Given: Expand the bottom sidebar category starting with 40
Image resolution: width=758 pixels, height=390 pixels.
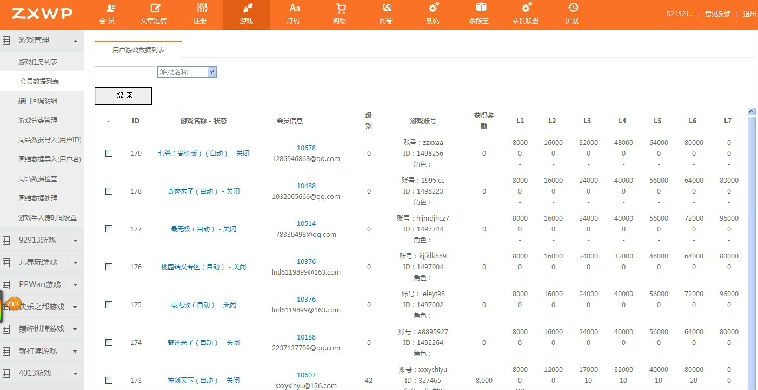Looking at the screenshot, I should [75, 373].
